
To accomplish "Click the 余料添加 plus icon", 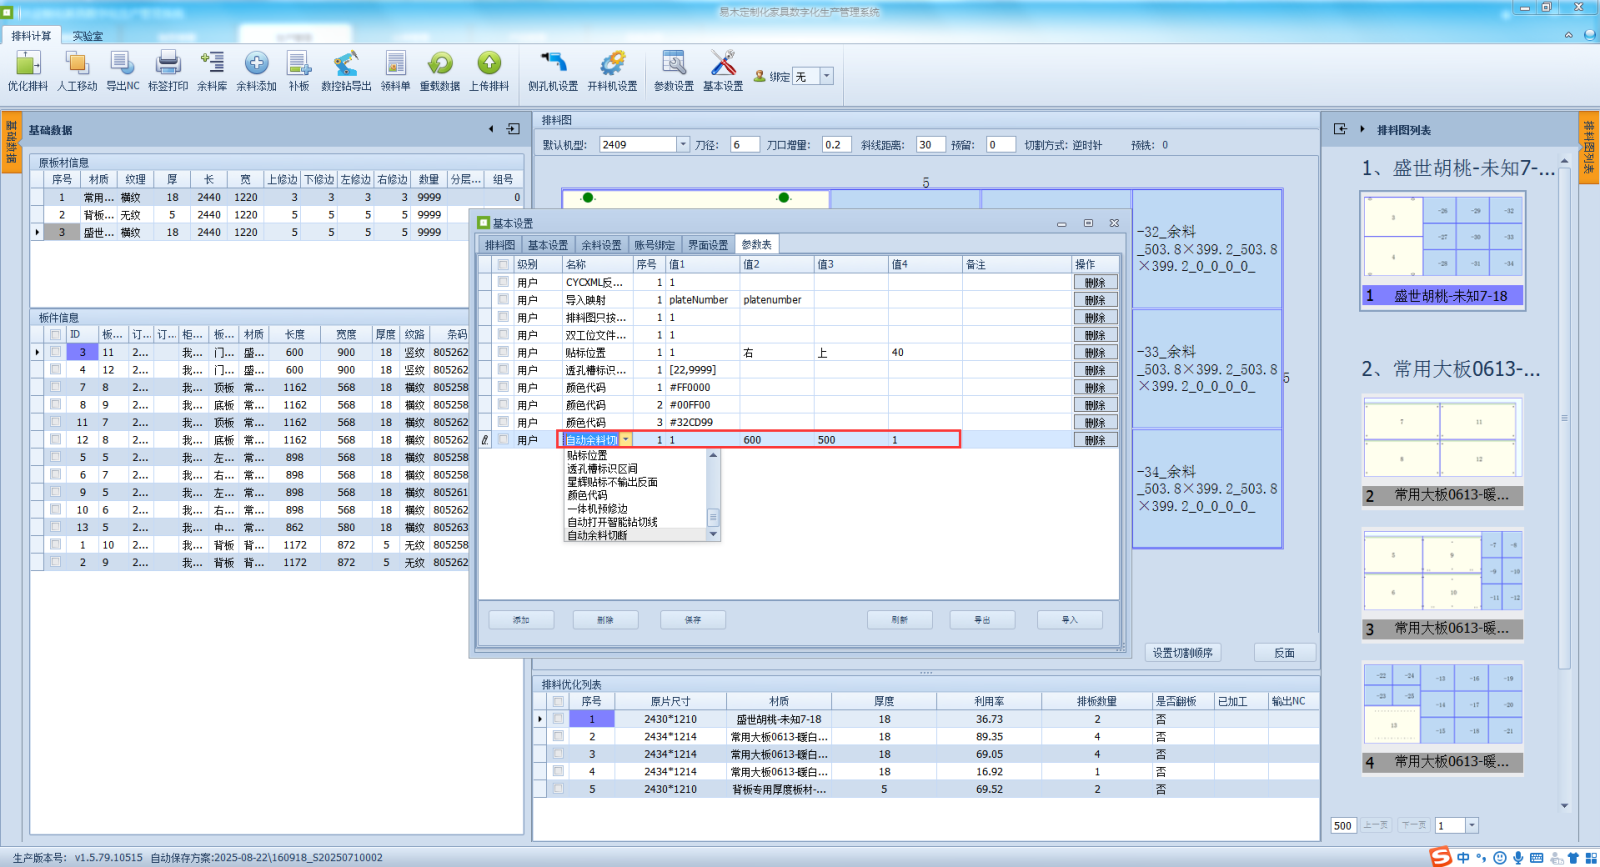I will 256,64.
